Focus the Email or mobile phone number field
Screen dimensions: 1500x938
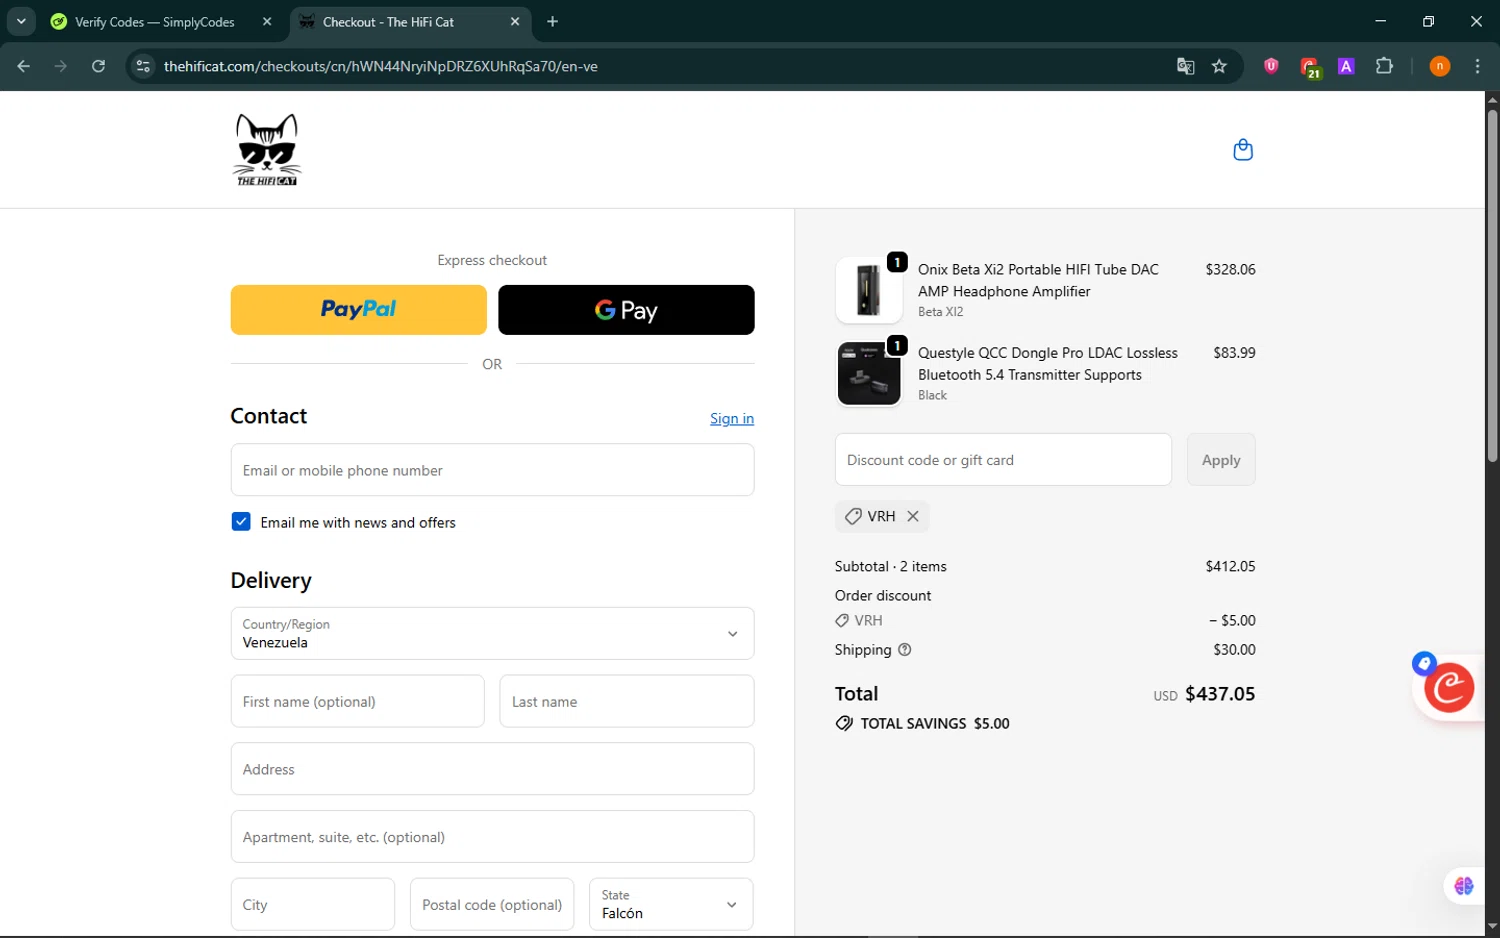pyautogui.click(x=492, y=470)
